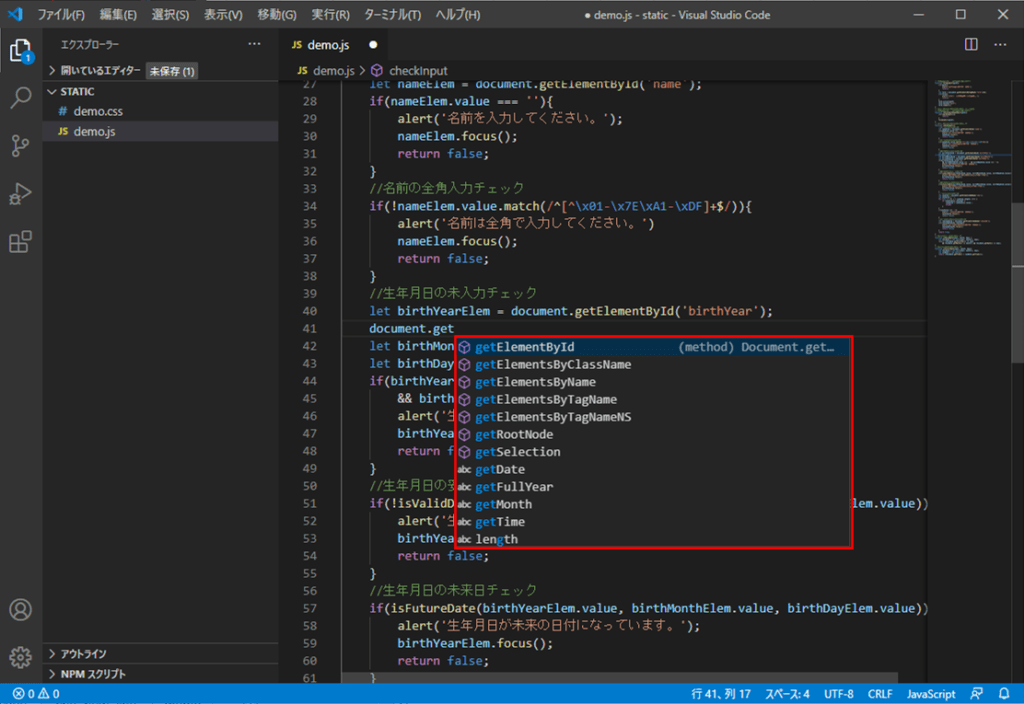Split the editor using the split icon
Viewport: 1024px width, 704px height.
(969, 44)
